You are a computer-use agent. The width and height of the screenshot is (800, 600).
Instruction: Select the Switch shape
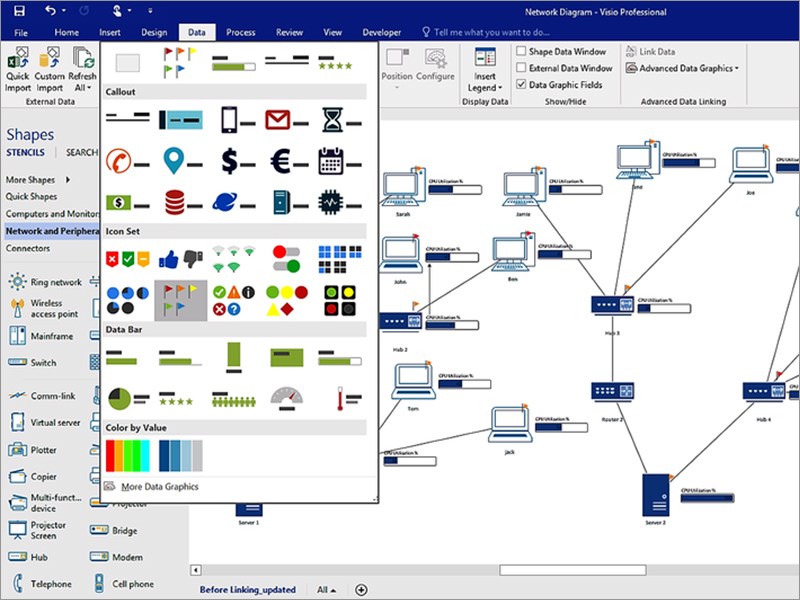click(40, 363)
